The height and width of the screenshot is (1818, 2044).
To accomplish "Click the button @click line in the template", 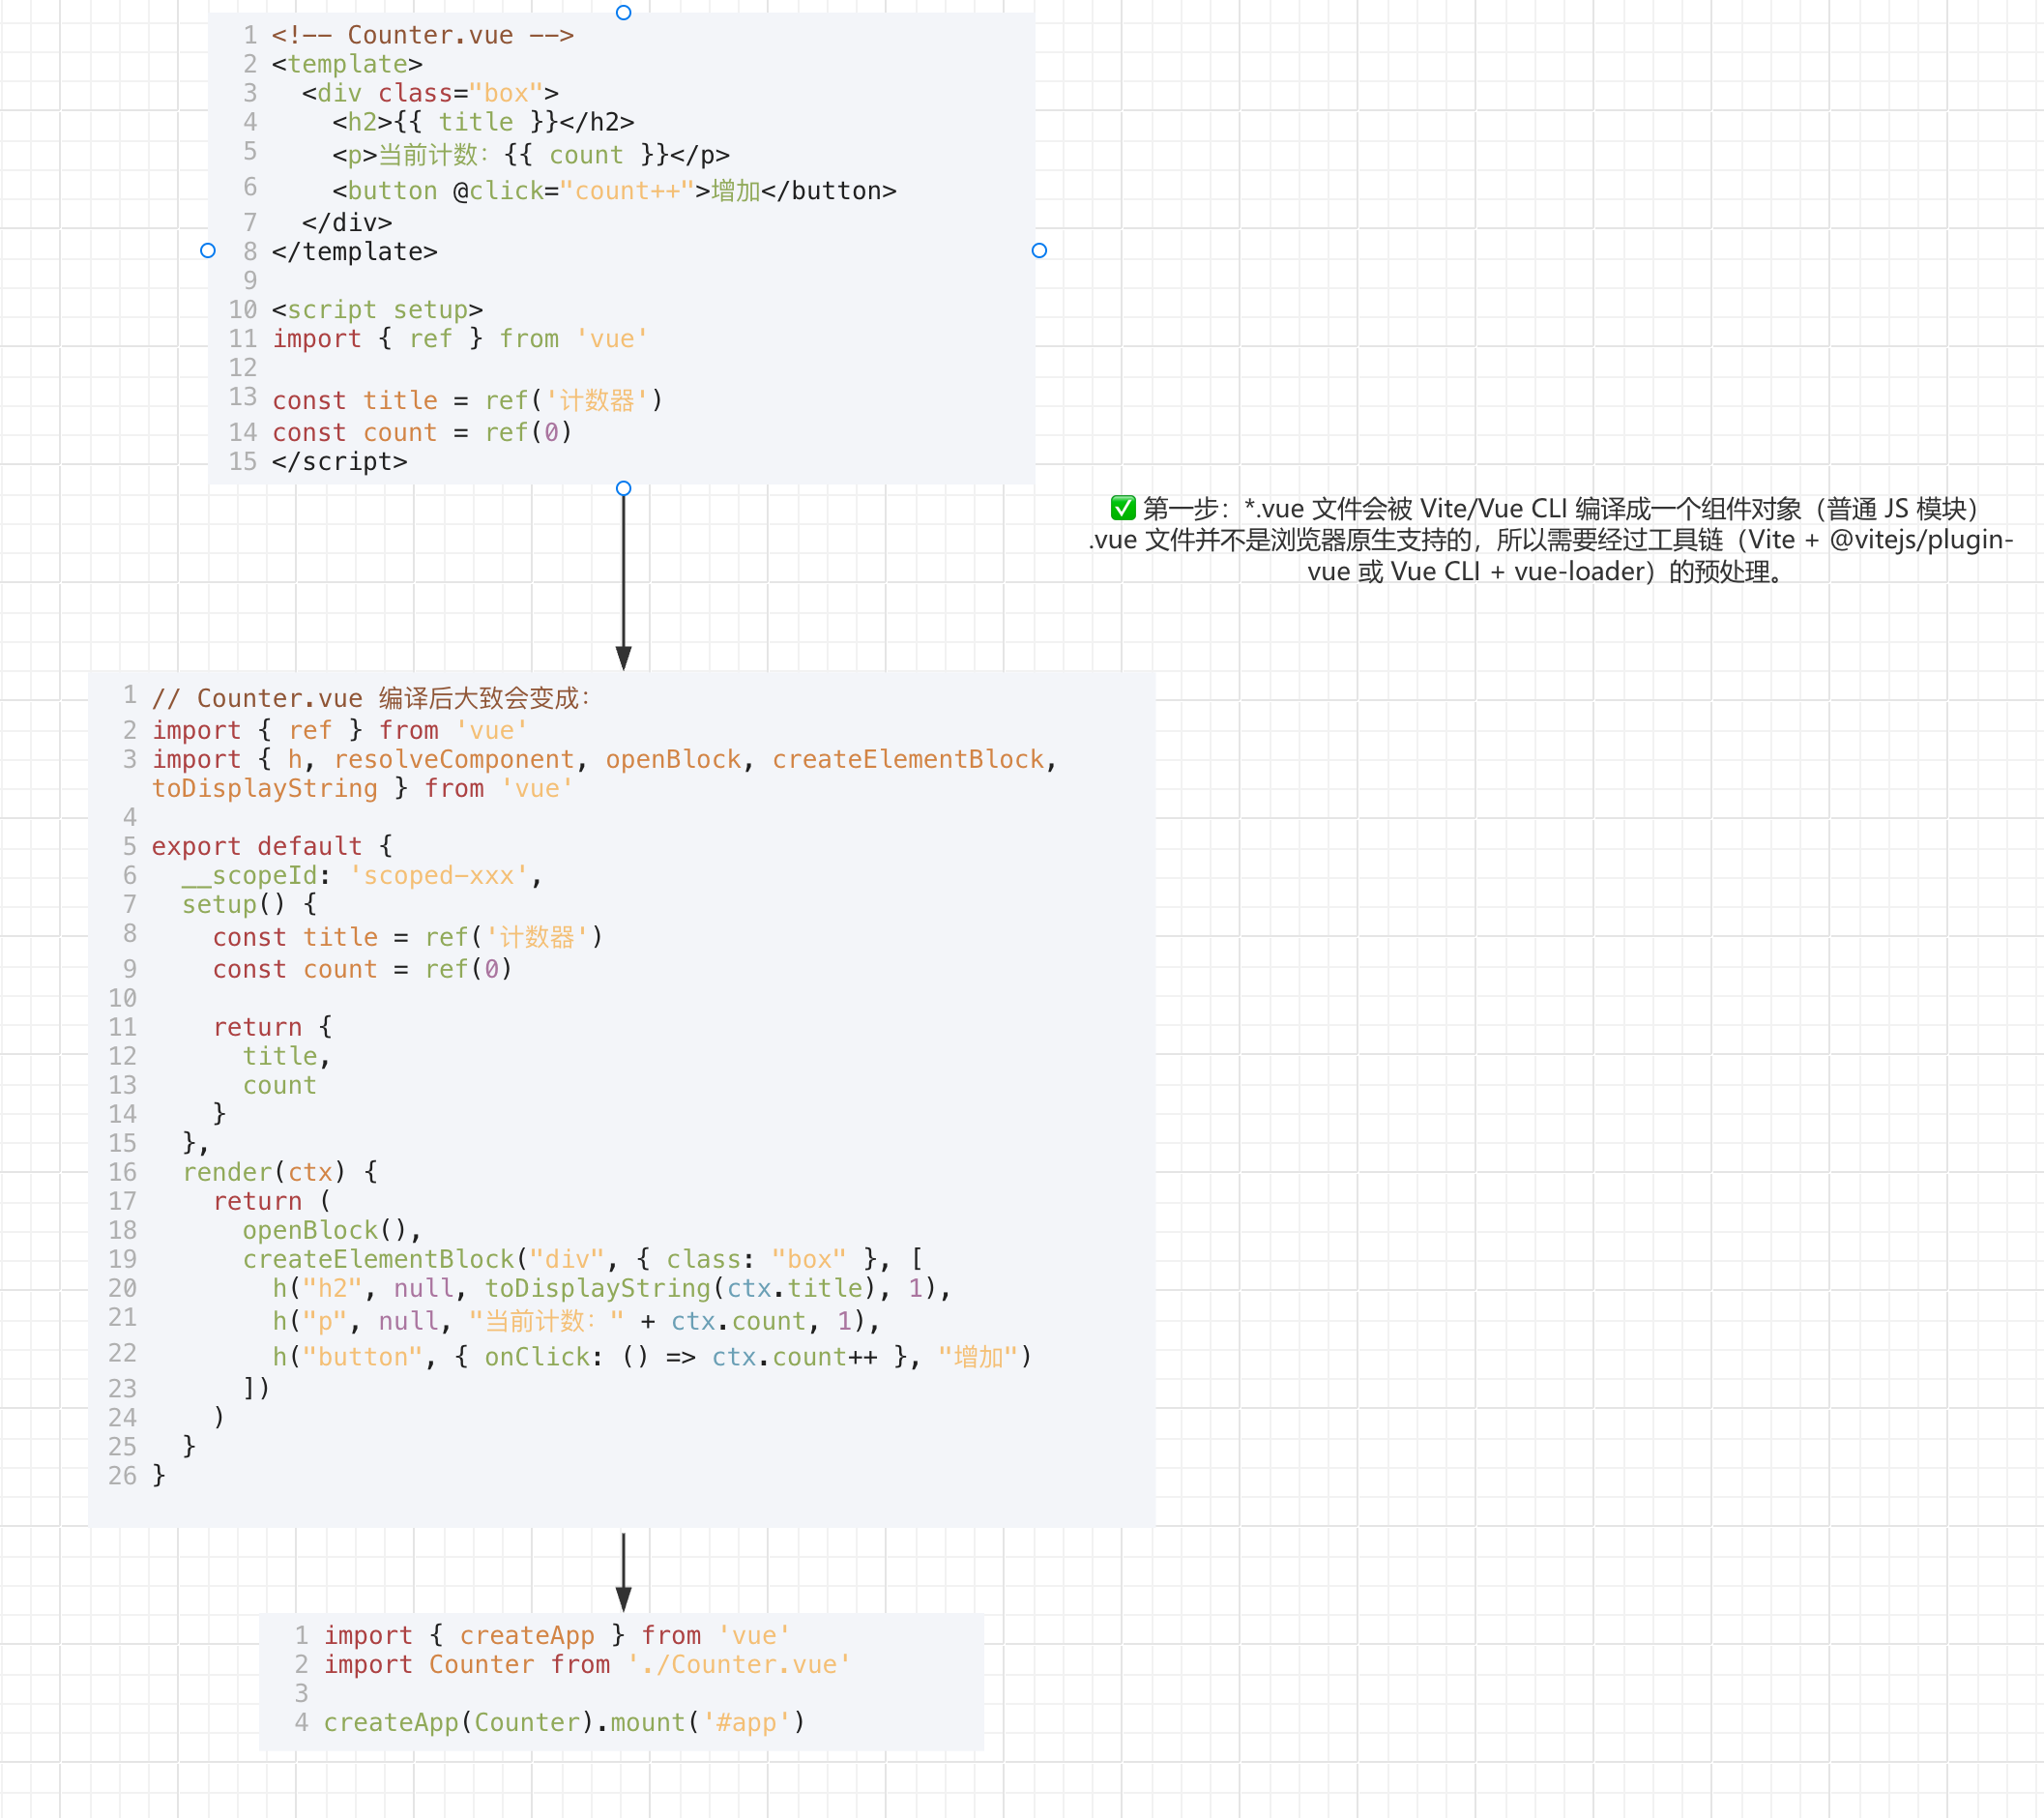I will tap(614, 191).
